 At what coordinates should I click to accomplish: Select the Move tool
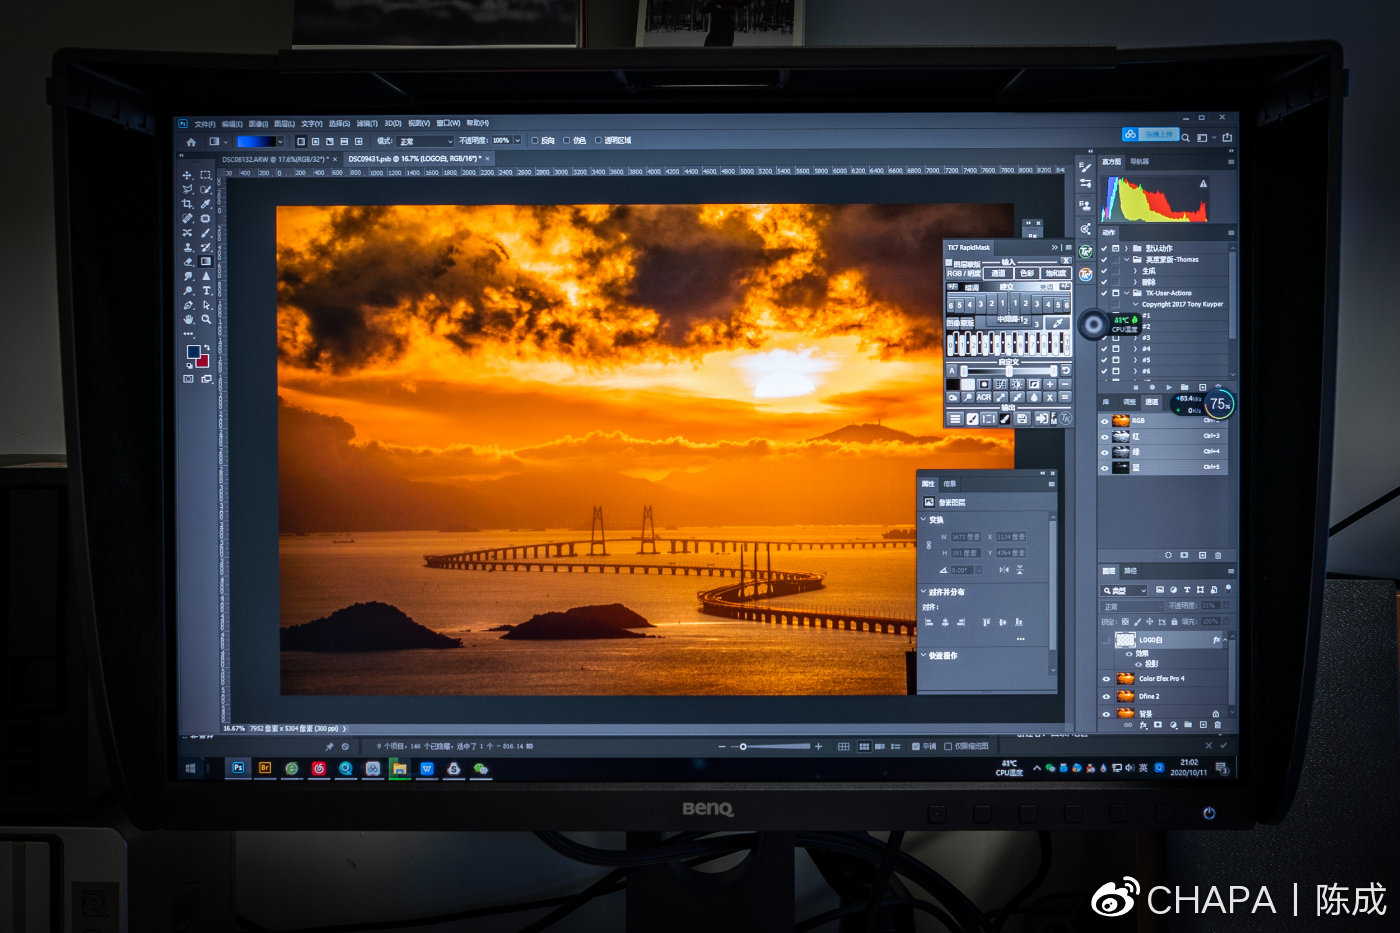pos(187,175)
